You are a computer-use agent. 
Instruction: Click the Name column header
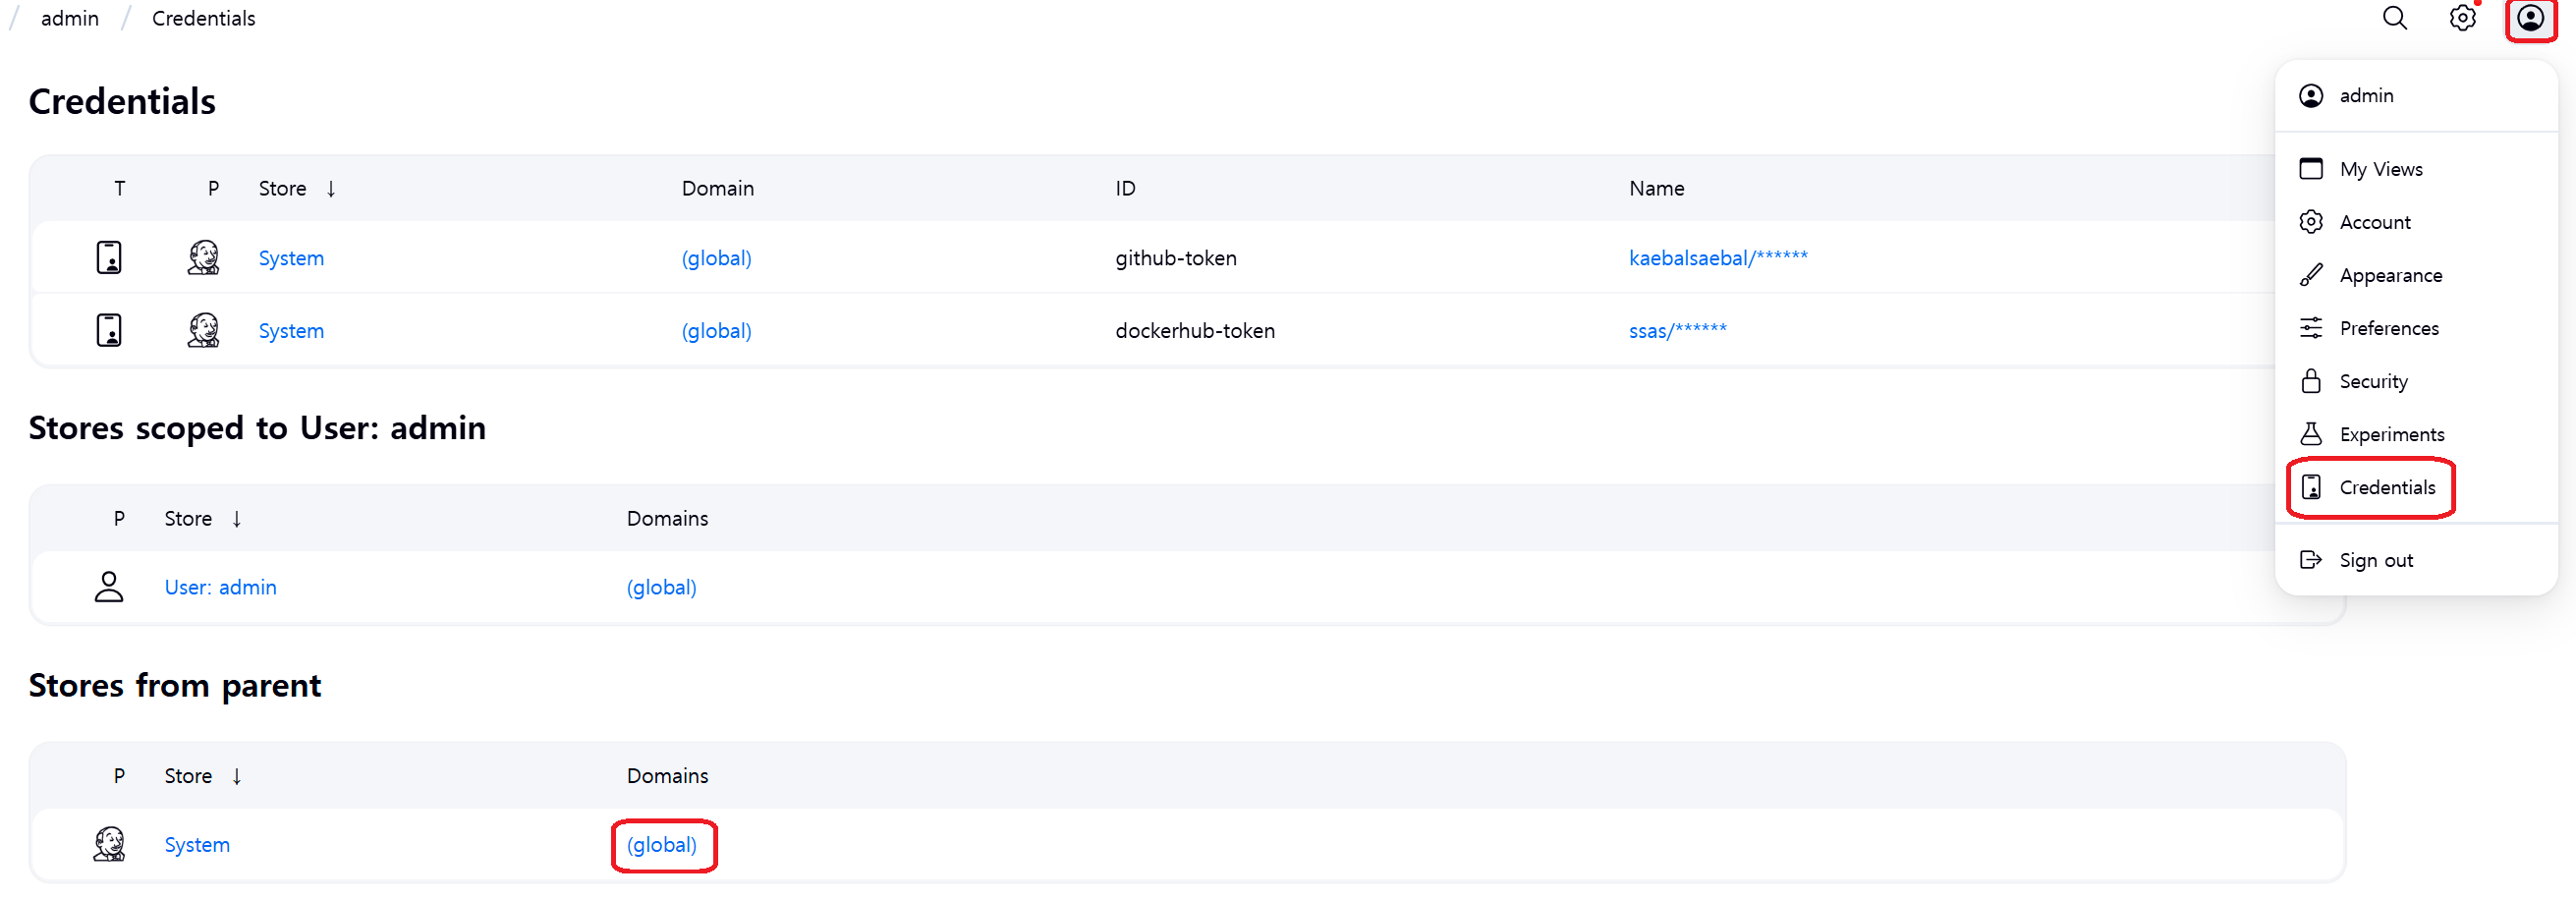[1656, 188]
